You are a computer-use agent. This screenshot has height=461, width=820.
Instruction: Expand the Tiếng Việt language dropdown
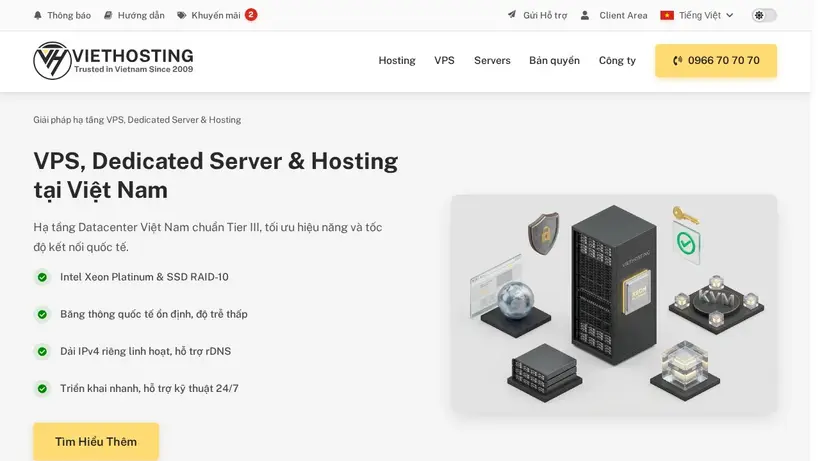click(x=697, y=16)
